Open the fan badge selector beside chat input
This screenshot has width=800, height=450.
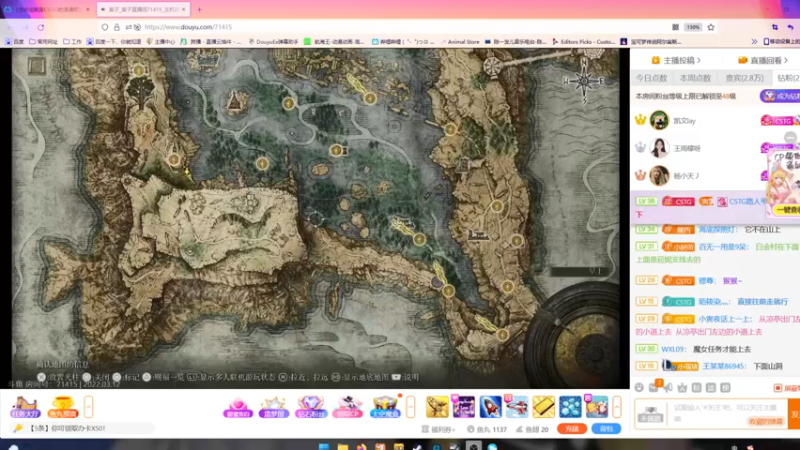click(x=651, y=413)
